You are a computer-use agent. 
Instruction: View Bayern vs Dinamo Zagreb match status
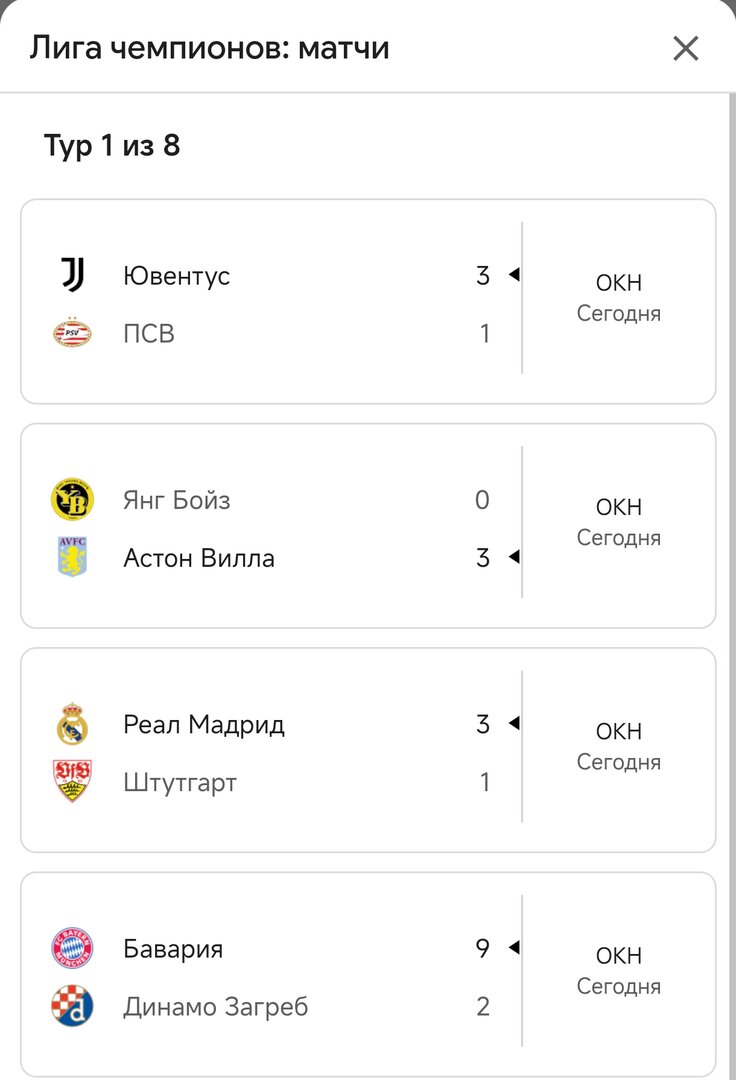coord(618,970)
